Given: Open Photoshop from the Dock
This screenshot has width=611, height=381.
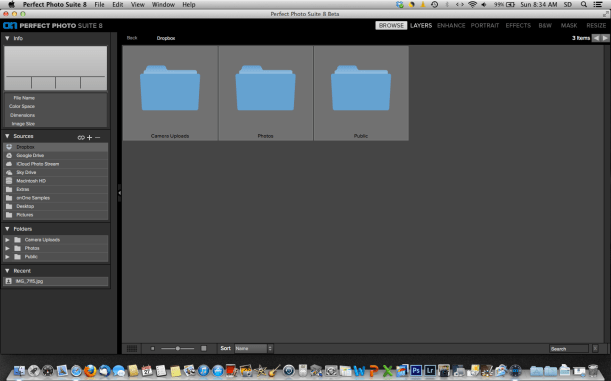Looking at the screenshot, I should pyautogui.click(x=416, y=370).
